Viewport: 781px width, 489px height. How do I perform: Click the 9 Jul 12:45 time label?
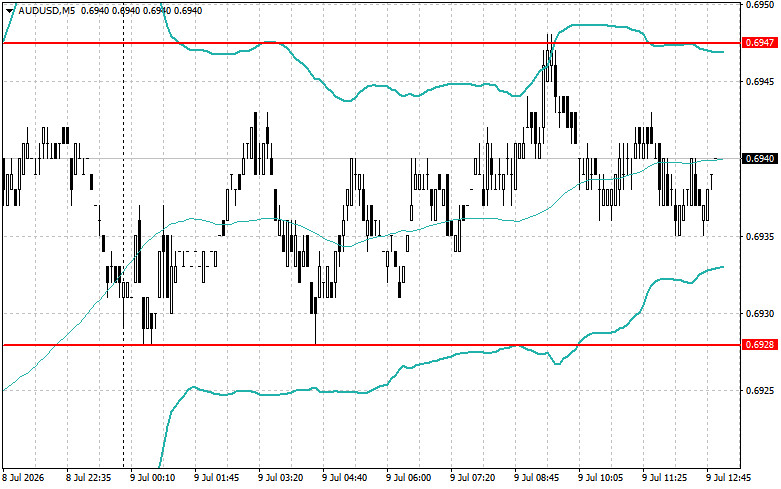coord(729,478)
